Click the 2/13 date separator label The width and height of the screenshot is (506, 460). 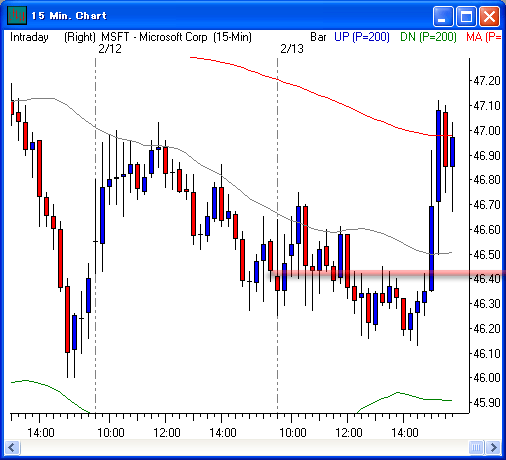pyautogui.click(x=292, y=49)
